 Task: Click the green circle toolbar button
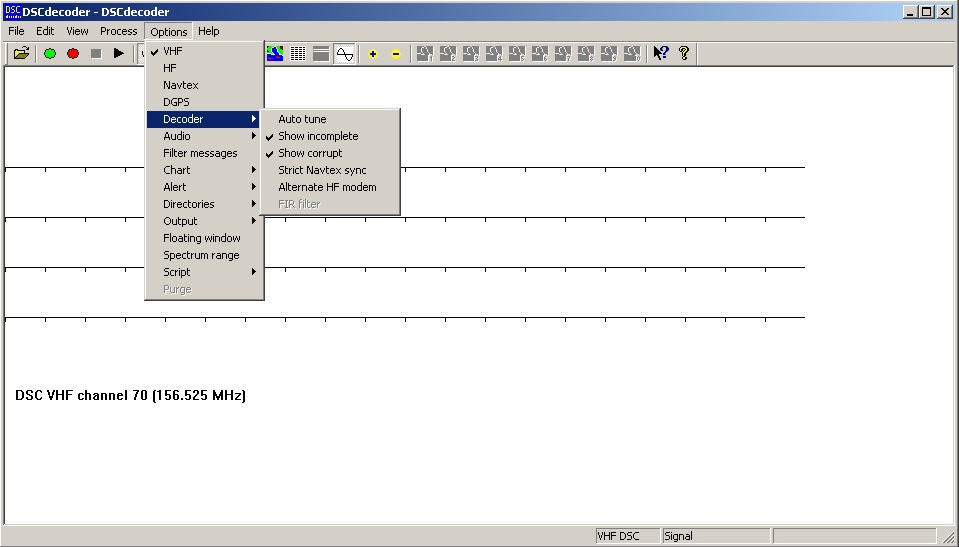tap(50, 54)
